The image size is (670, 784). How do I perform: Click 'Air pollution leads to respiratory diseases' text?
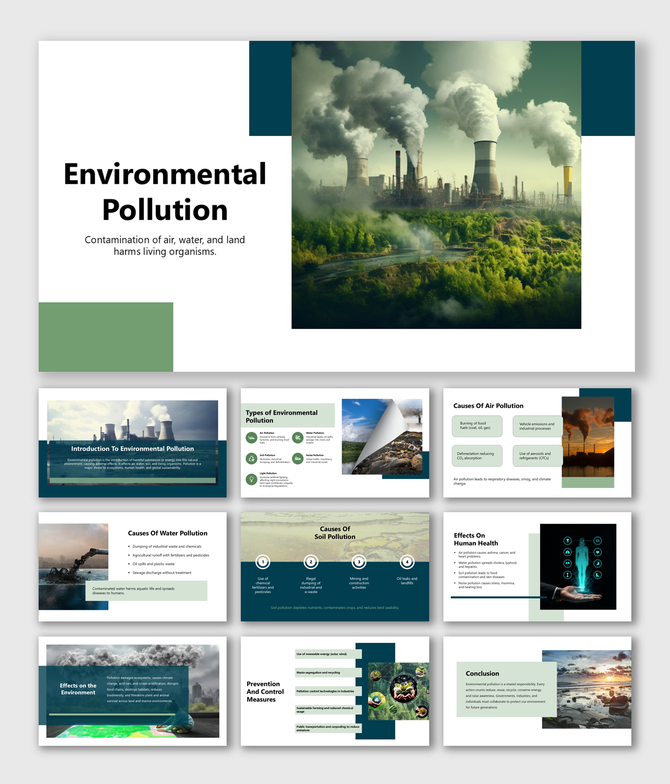coord(502,481)
